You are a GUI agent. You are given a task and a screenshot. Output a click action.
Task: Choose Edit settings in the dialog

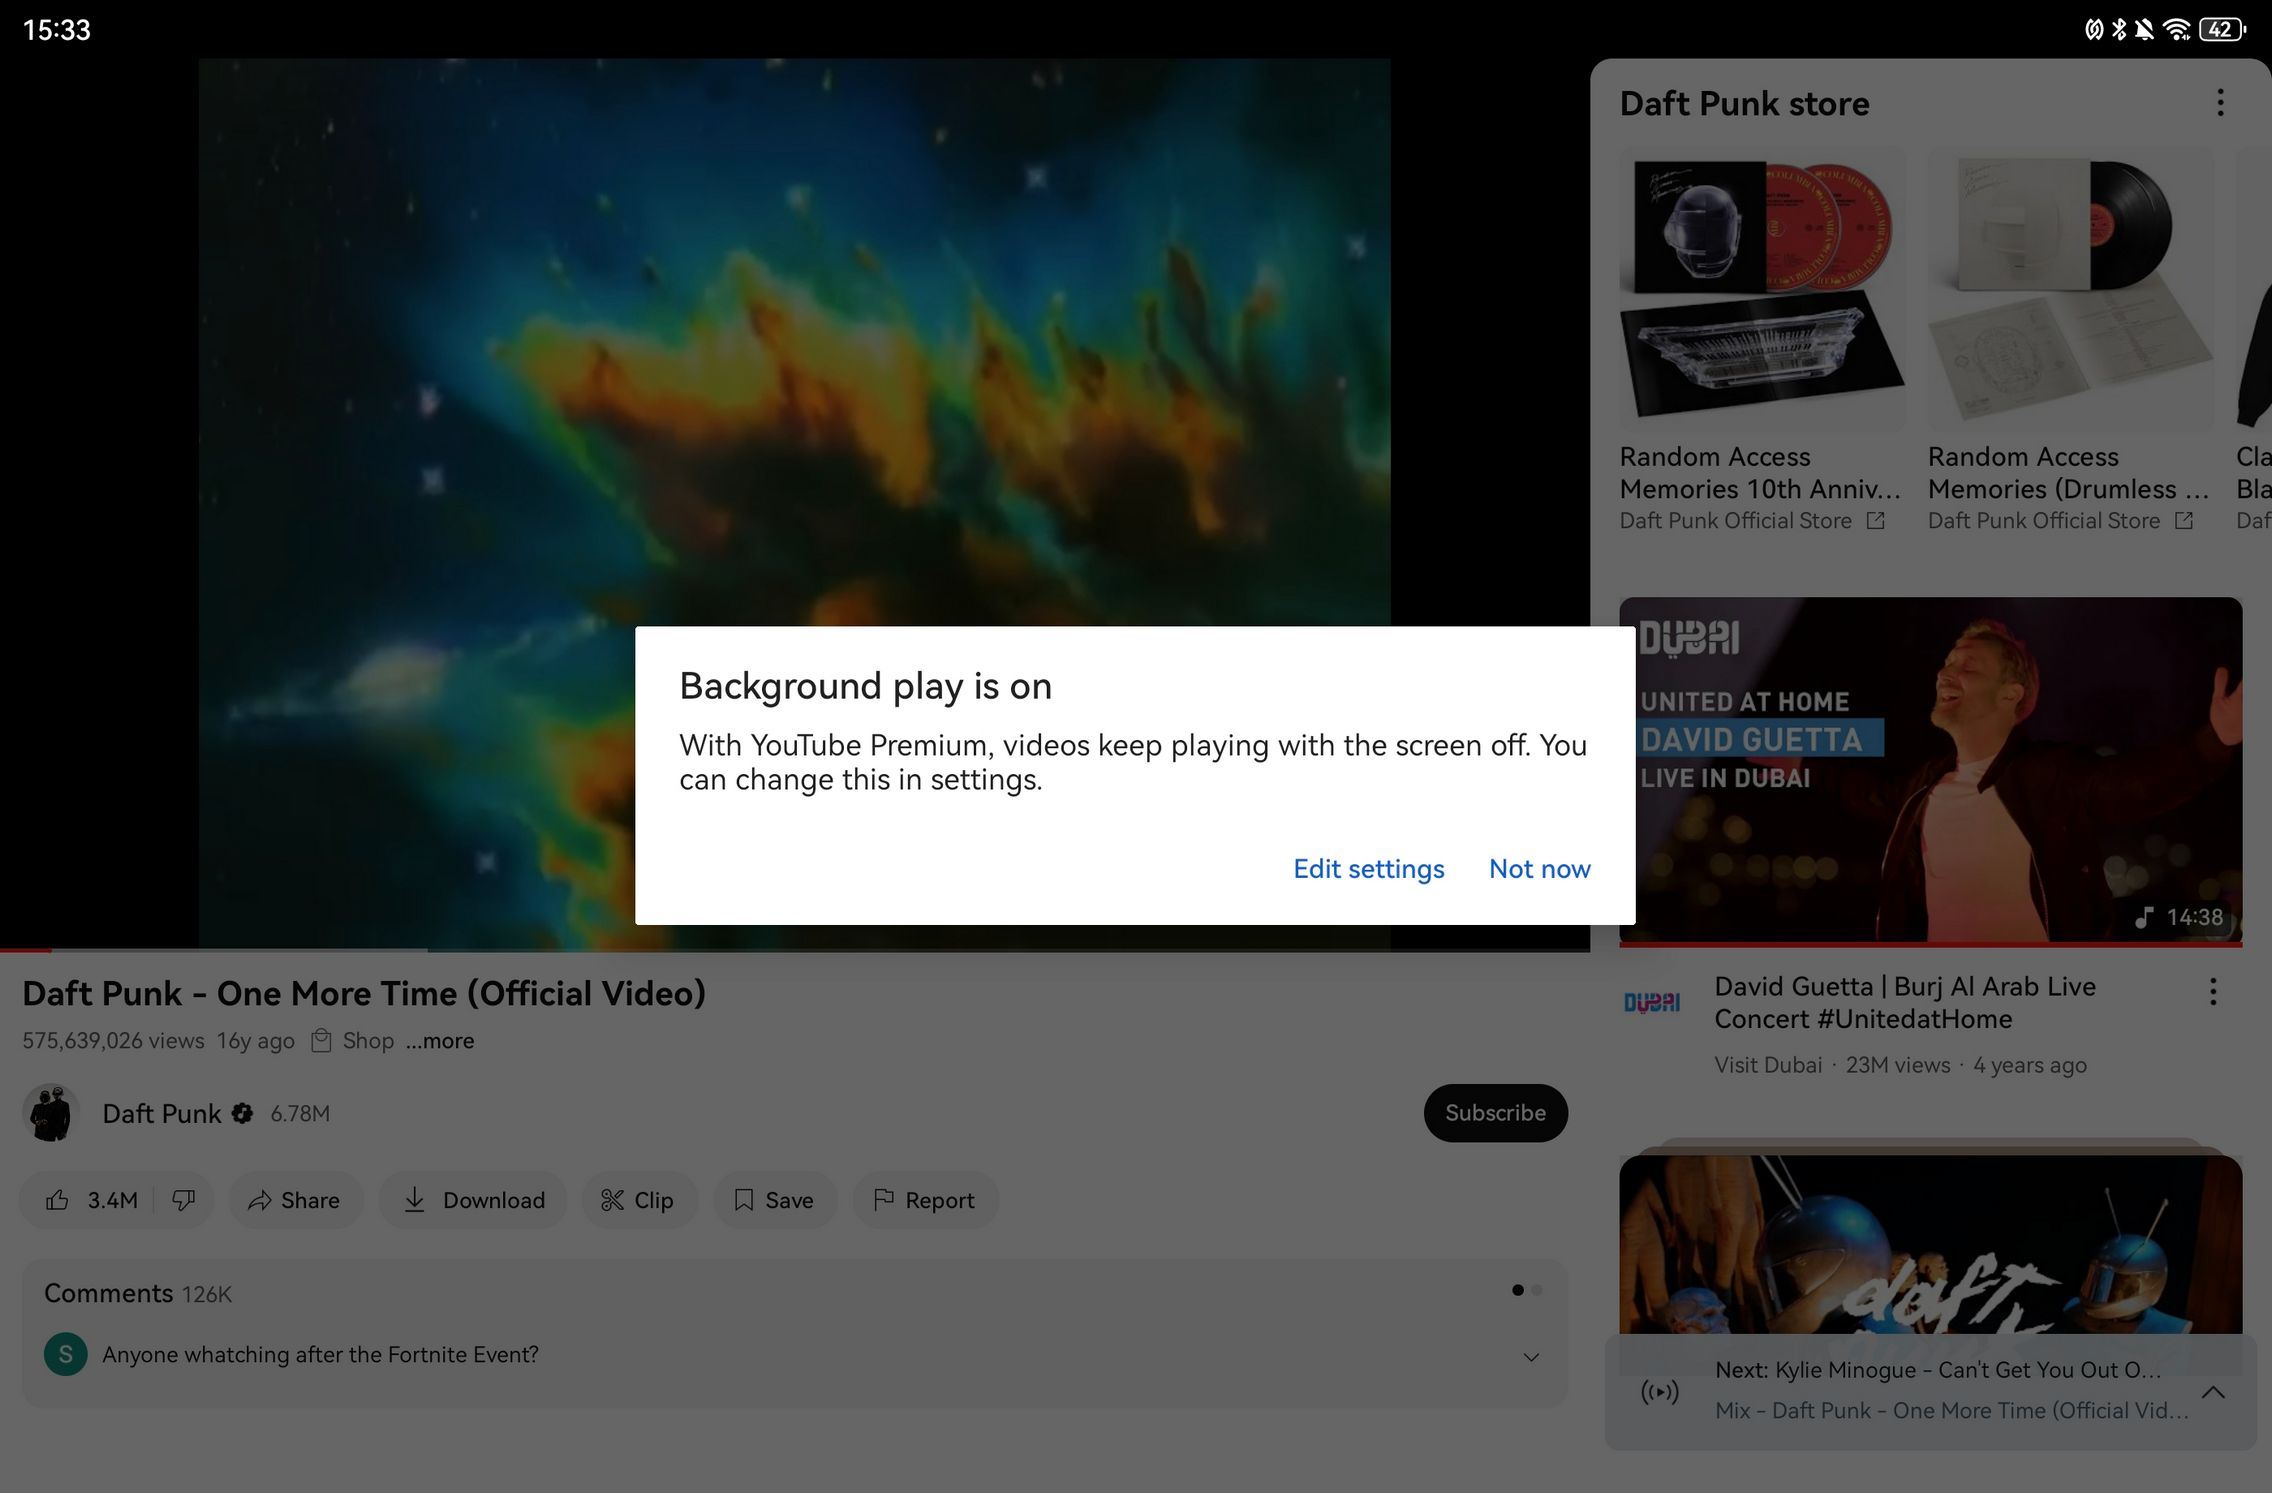click(1368, 869)
